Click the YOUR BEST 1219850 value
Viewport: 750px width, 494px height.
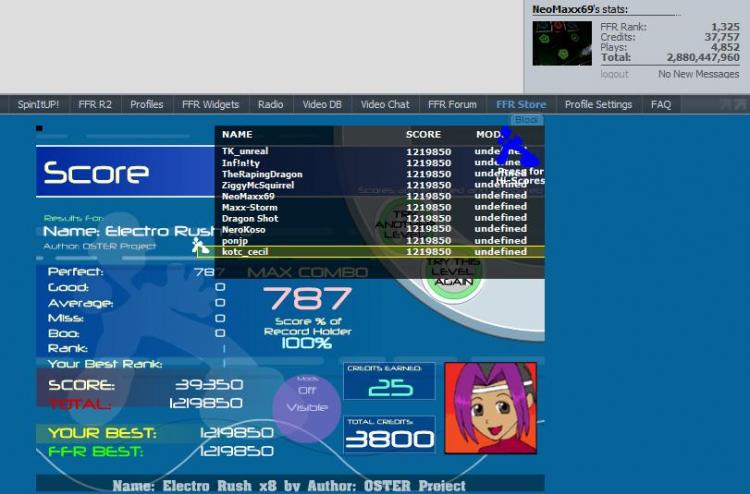coord(236,433)
